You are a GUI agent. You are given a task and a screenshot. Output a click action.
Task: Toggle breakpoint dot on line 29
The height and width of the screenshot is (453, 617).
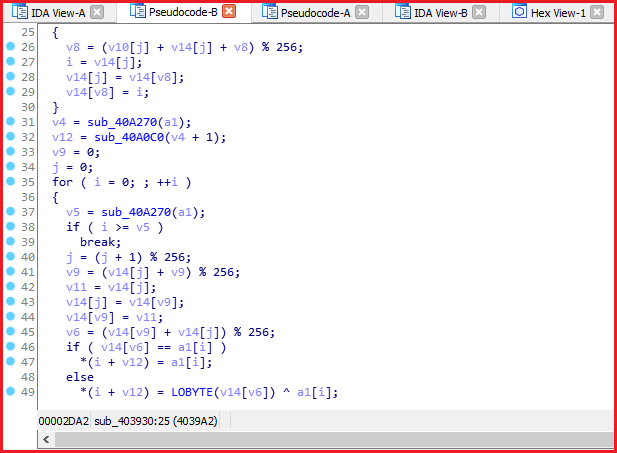point(11,91)
